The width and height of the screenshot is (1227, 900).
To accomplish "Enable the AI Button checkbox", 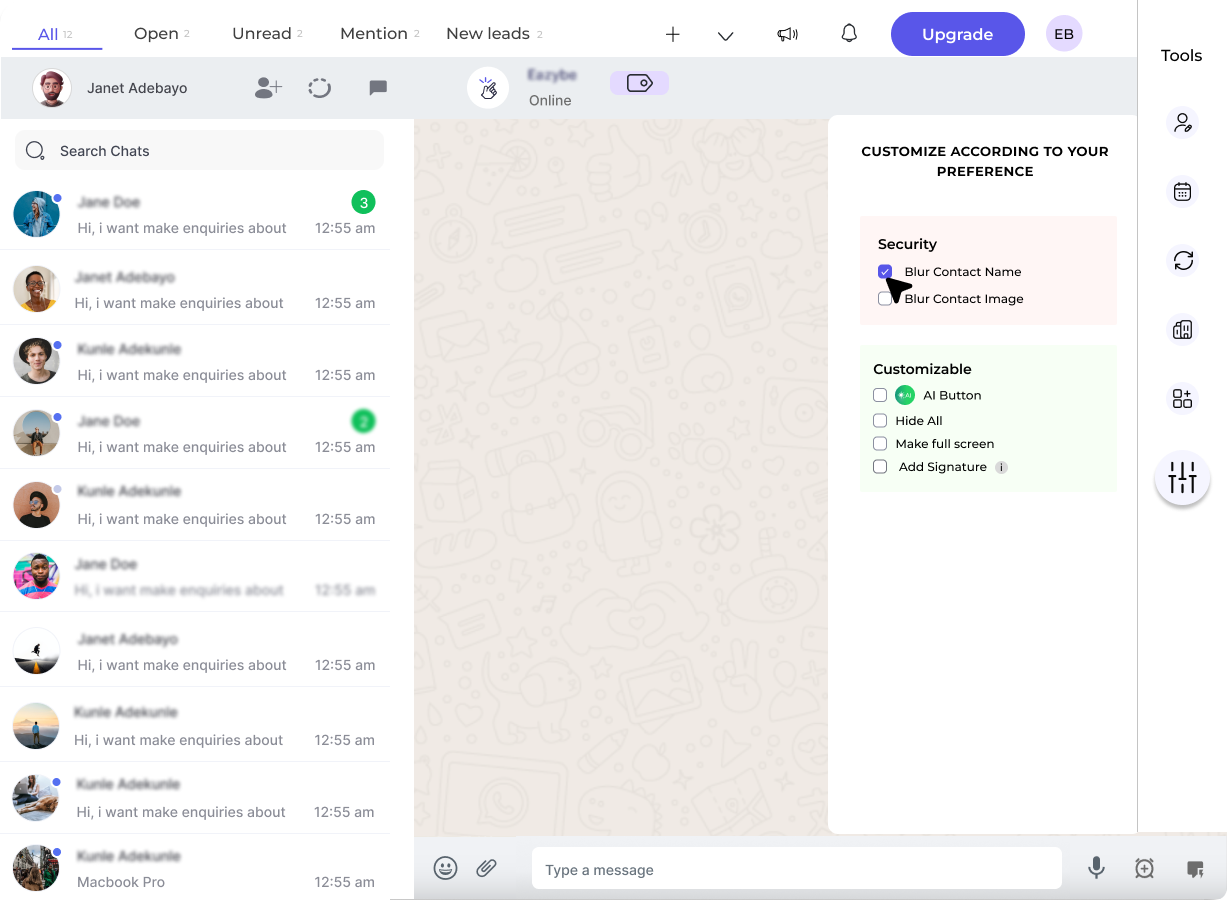I will (x=880, y=395).
